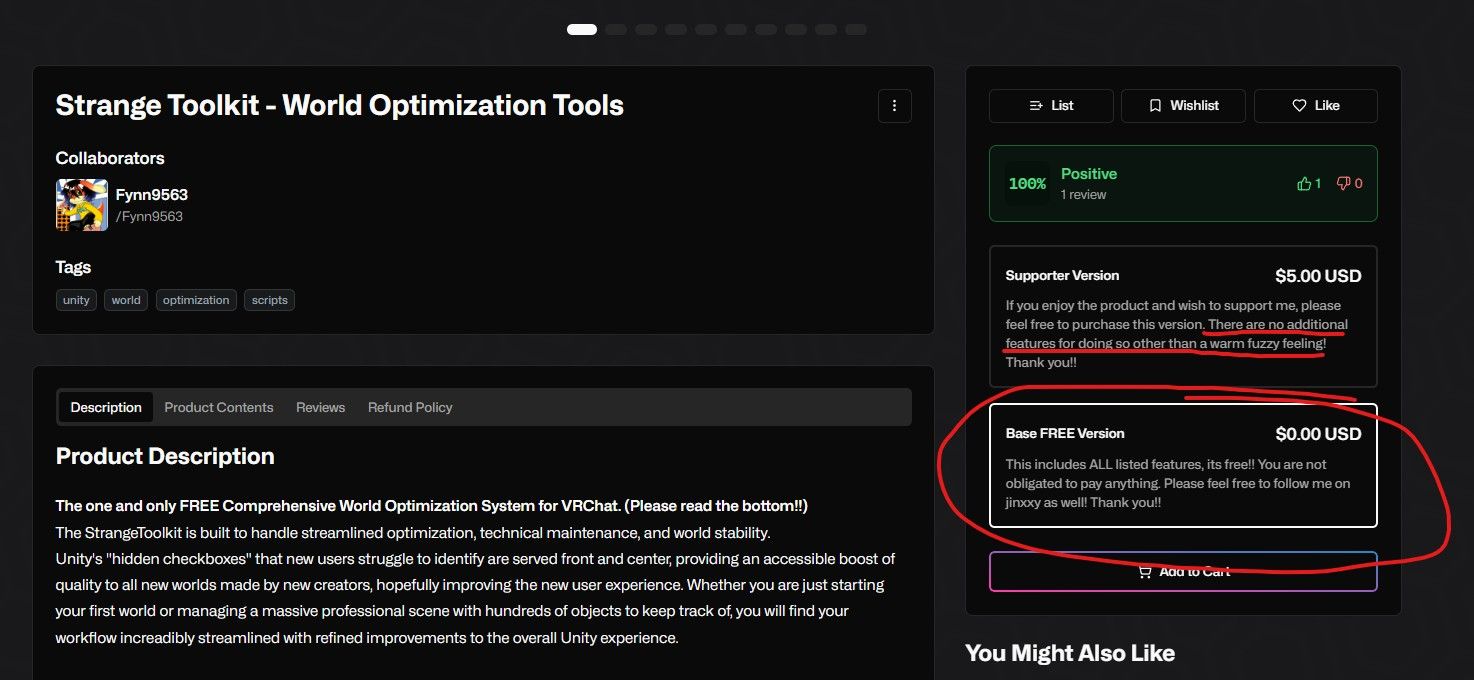Like the product with the heart button
This screenshot has width=1474, height=680.
[x=1316, y=106]
